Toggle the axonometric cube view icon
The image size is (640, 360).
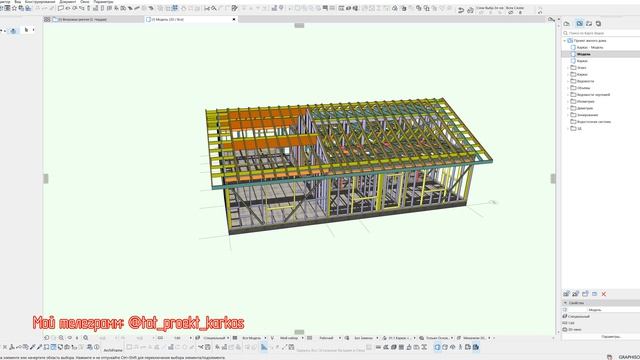point(445,347)
